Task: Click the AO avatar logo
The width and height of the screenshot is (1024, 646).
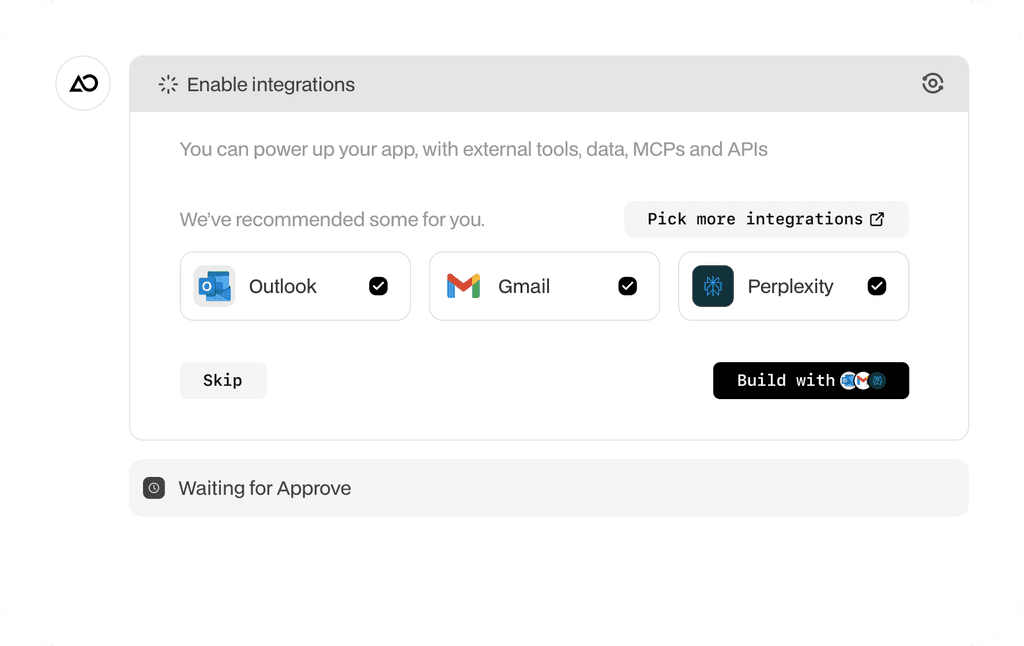Action: (83, 83)
